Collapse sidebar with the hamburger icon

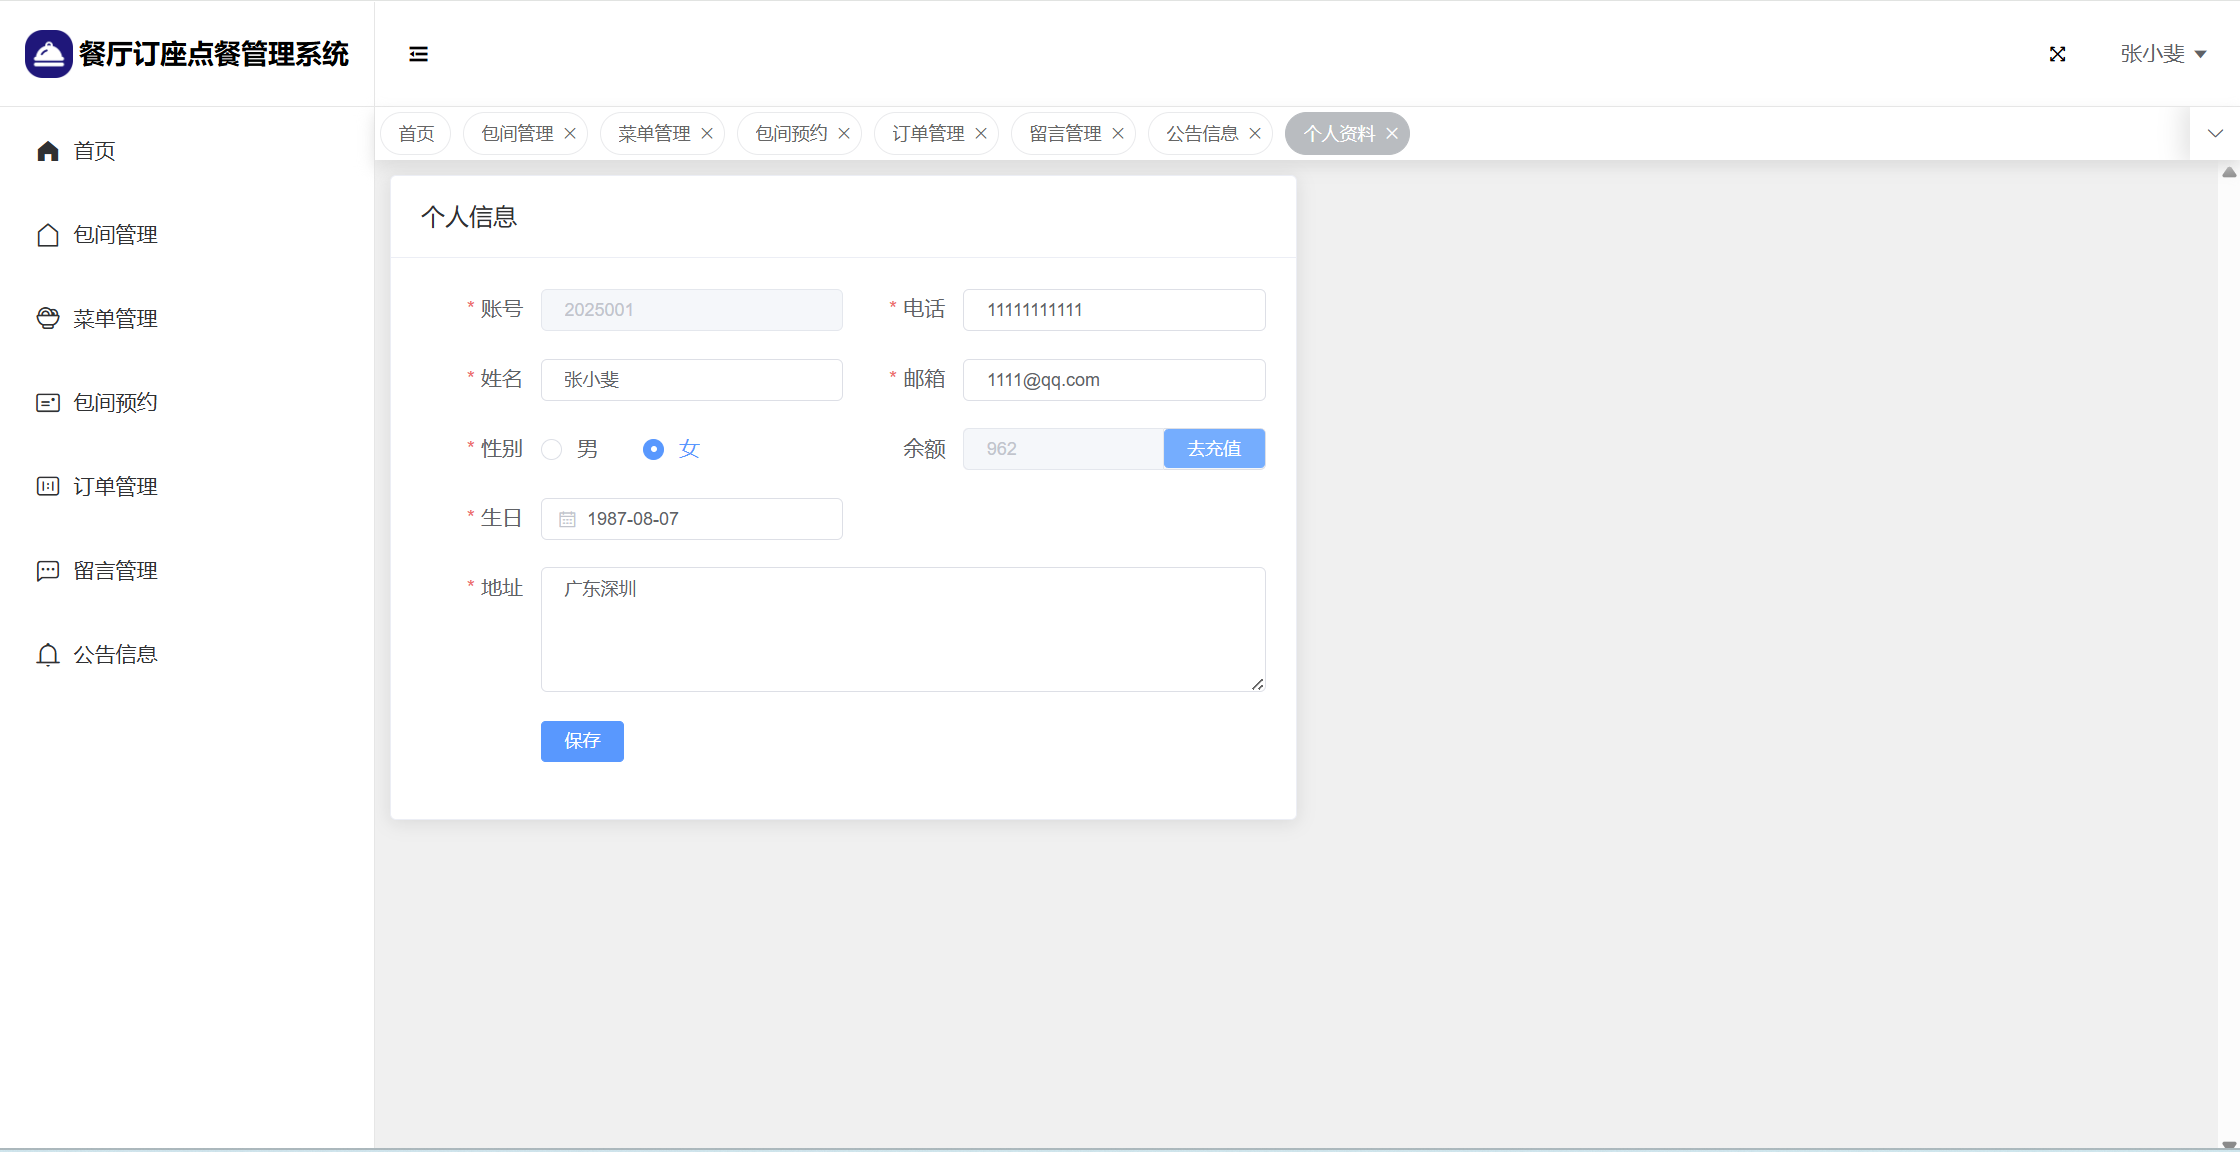[418, 54]
